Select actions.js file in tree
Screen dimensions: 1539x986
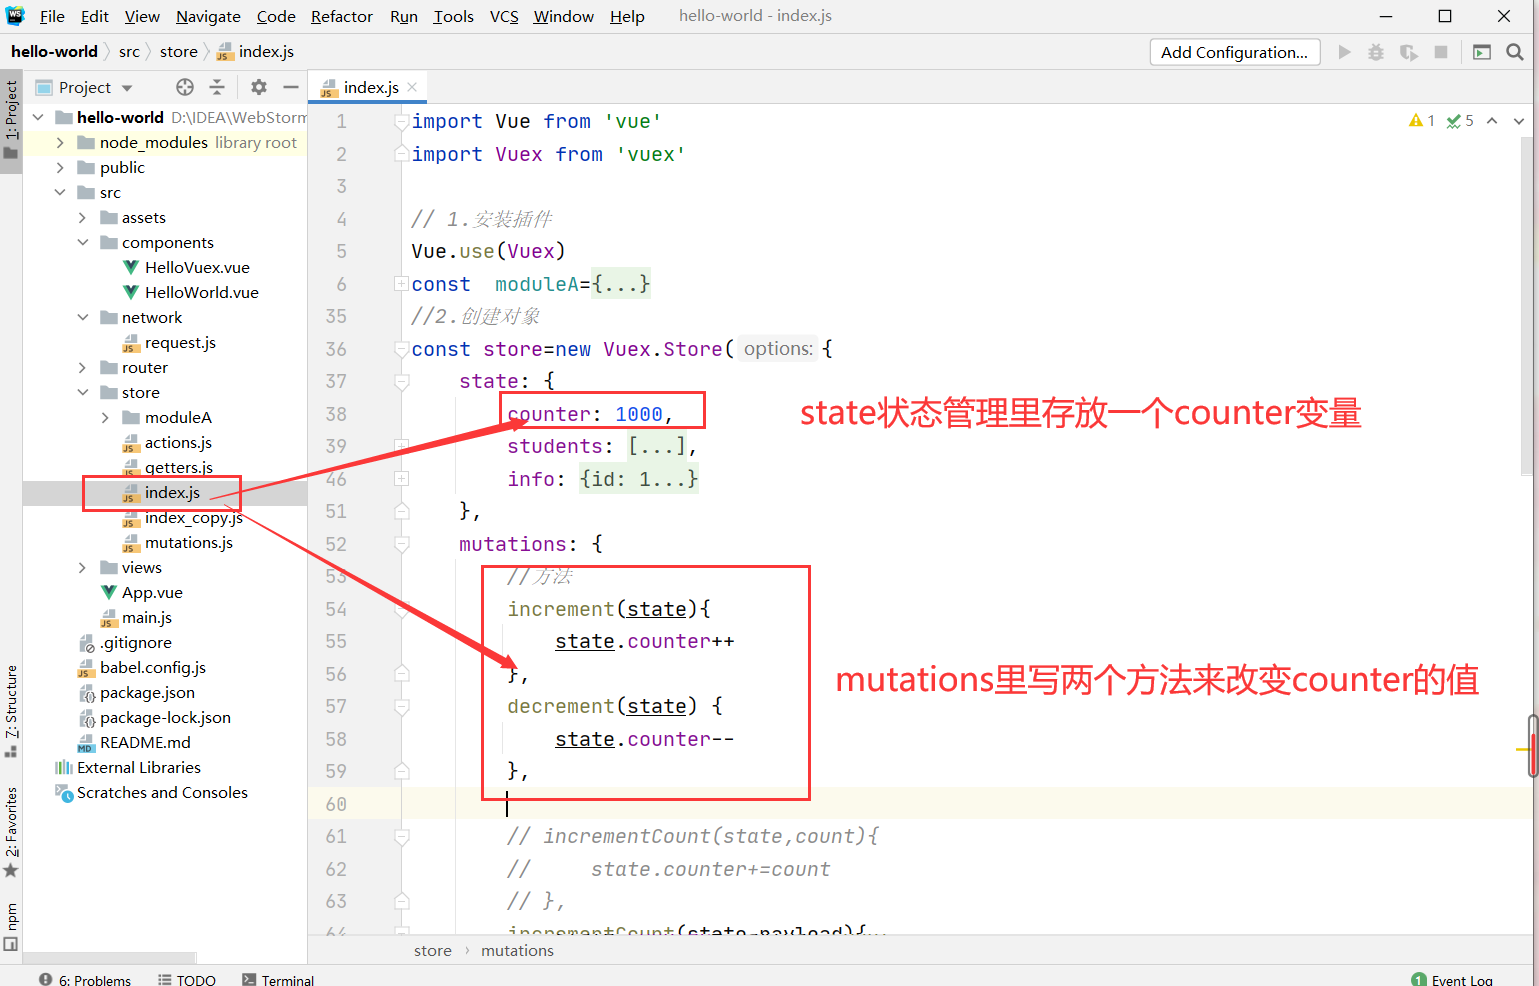tap(178, 442)
